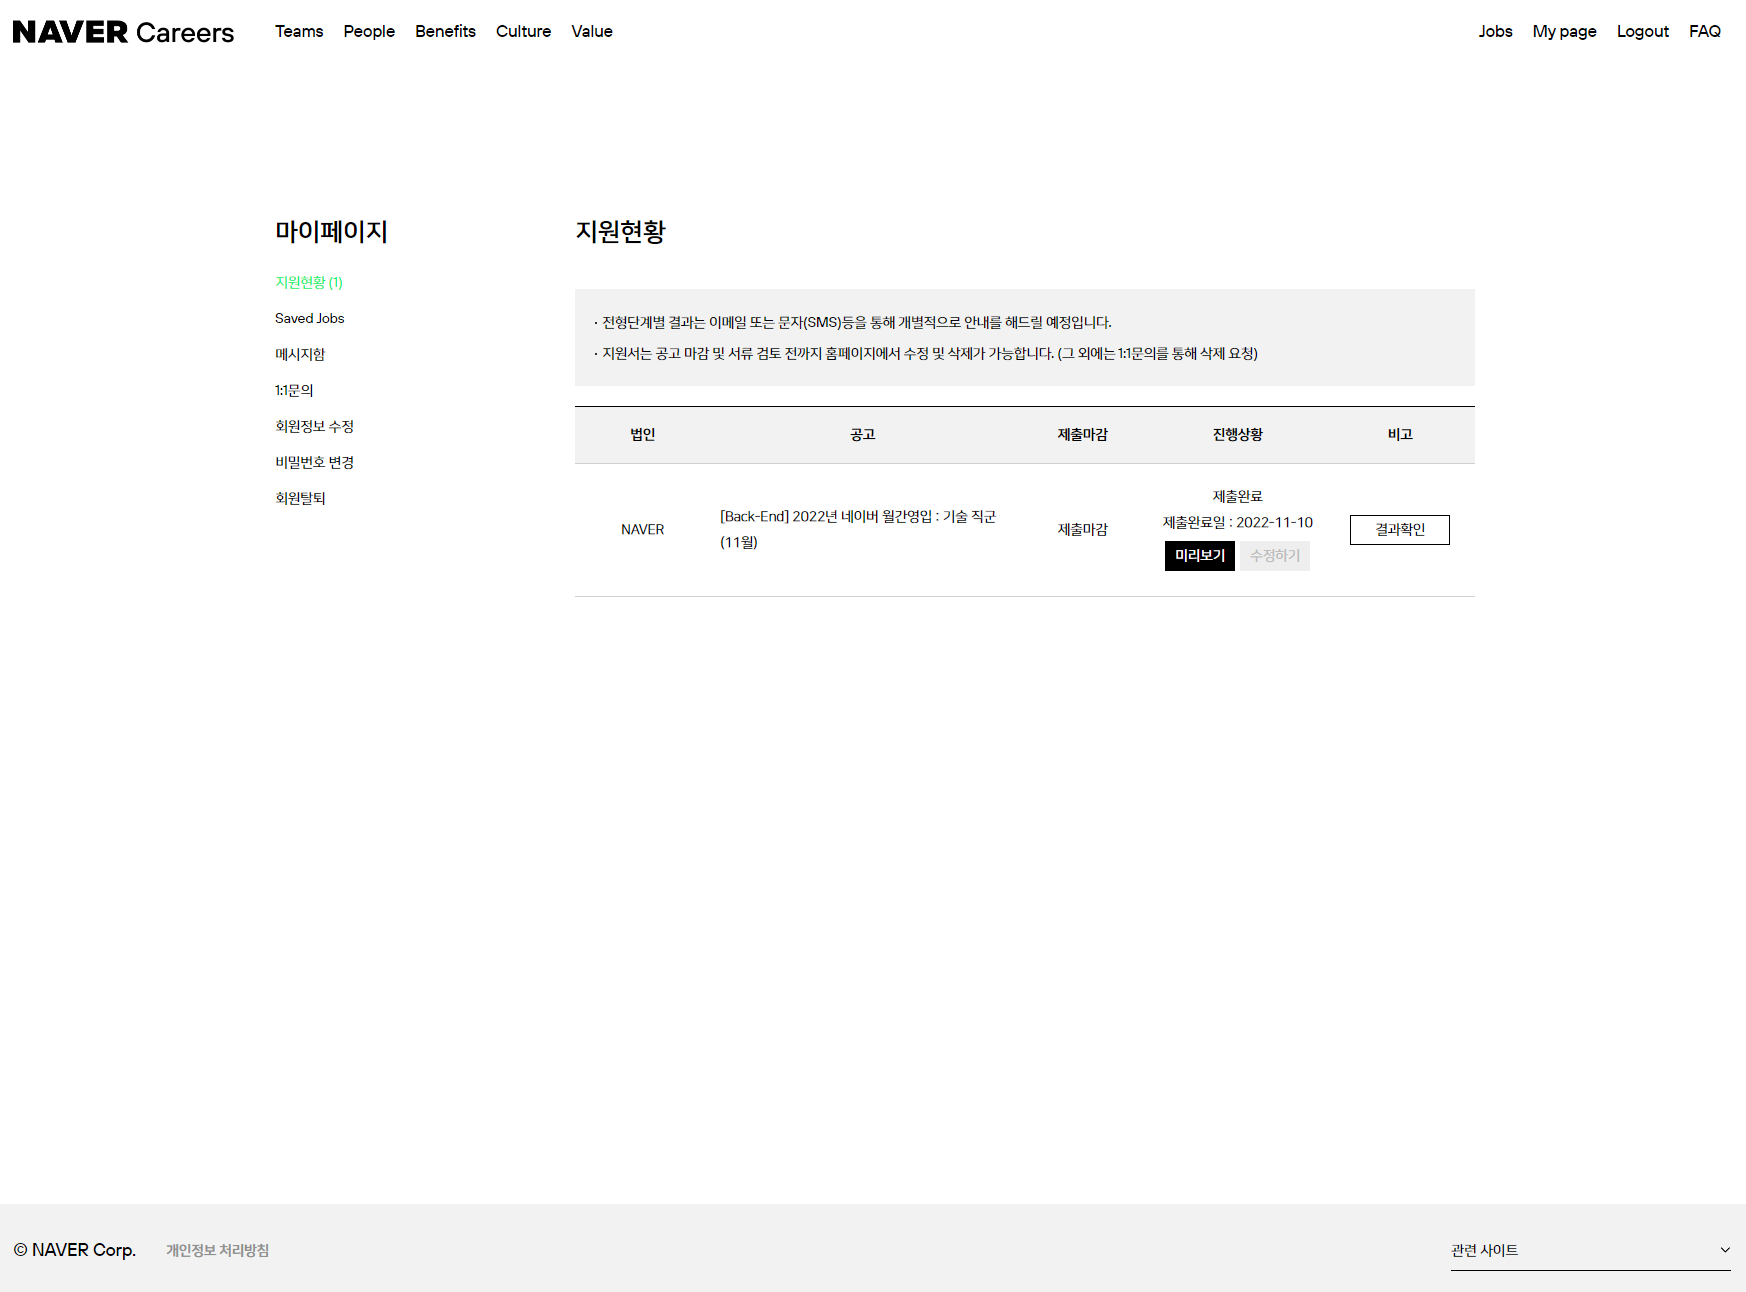
Task: Click the 제출마감 status cell in row
Action: (1083, 529)
